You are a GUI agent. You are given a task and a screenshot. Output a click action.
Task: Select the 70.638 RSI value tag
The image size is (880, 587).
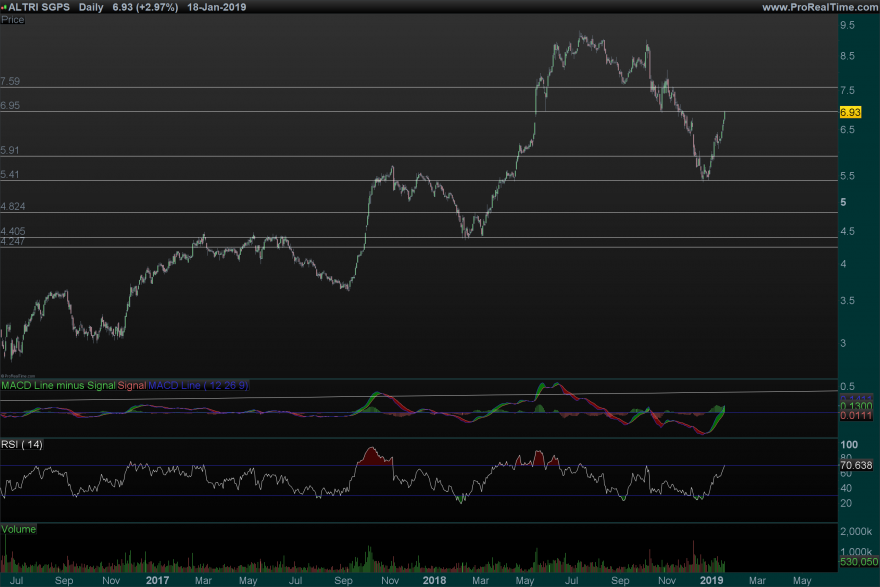point(855,465)
